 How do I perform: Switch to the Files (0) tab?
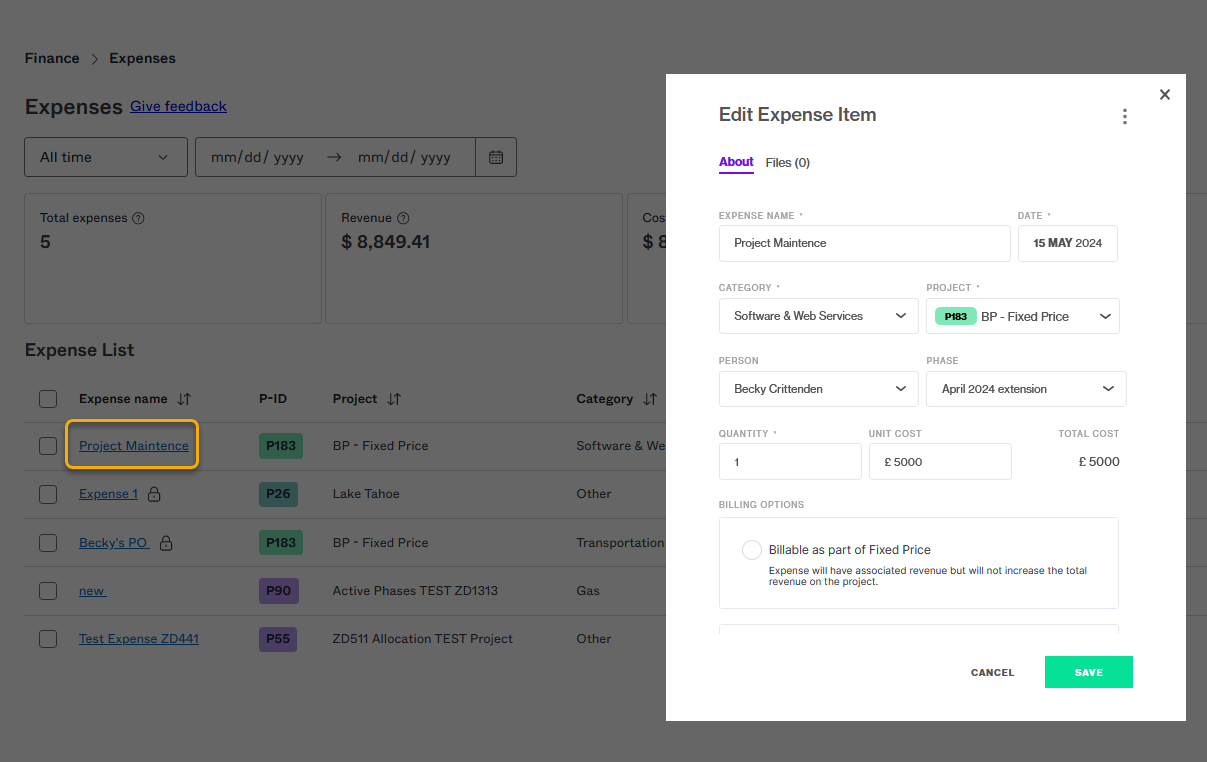pos(788,162)
